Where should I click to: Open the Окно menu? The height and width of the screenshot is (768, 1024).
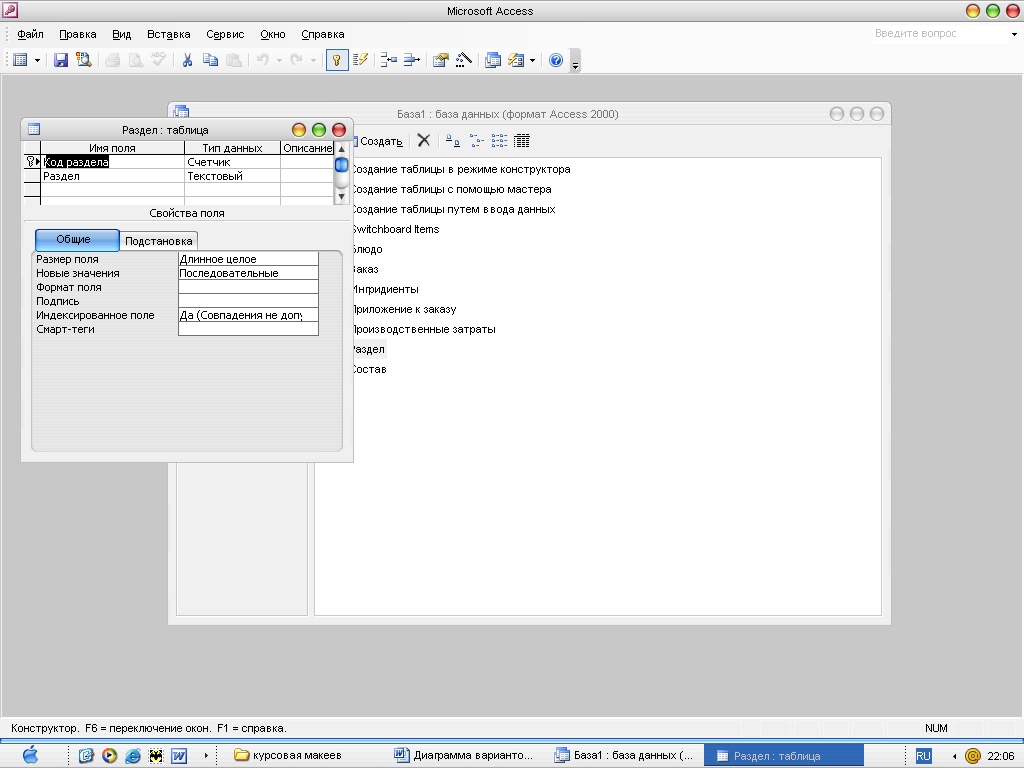click(272, 34)
